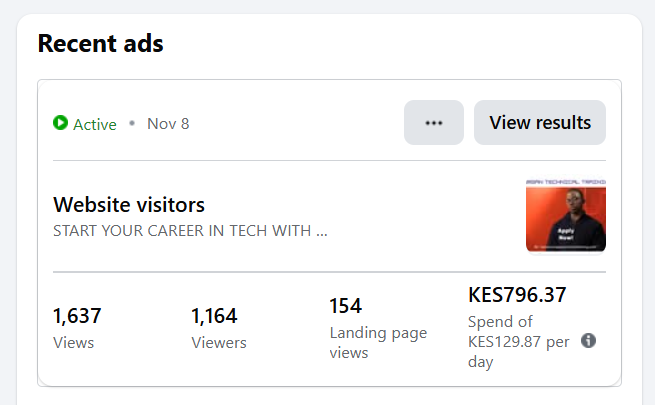This screenshot has width=655, height=405.
Task: Click the Viewers metric label
Action: coord(218,343)
